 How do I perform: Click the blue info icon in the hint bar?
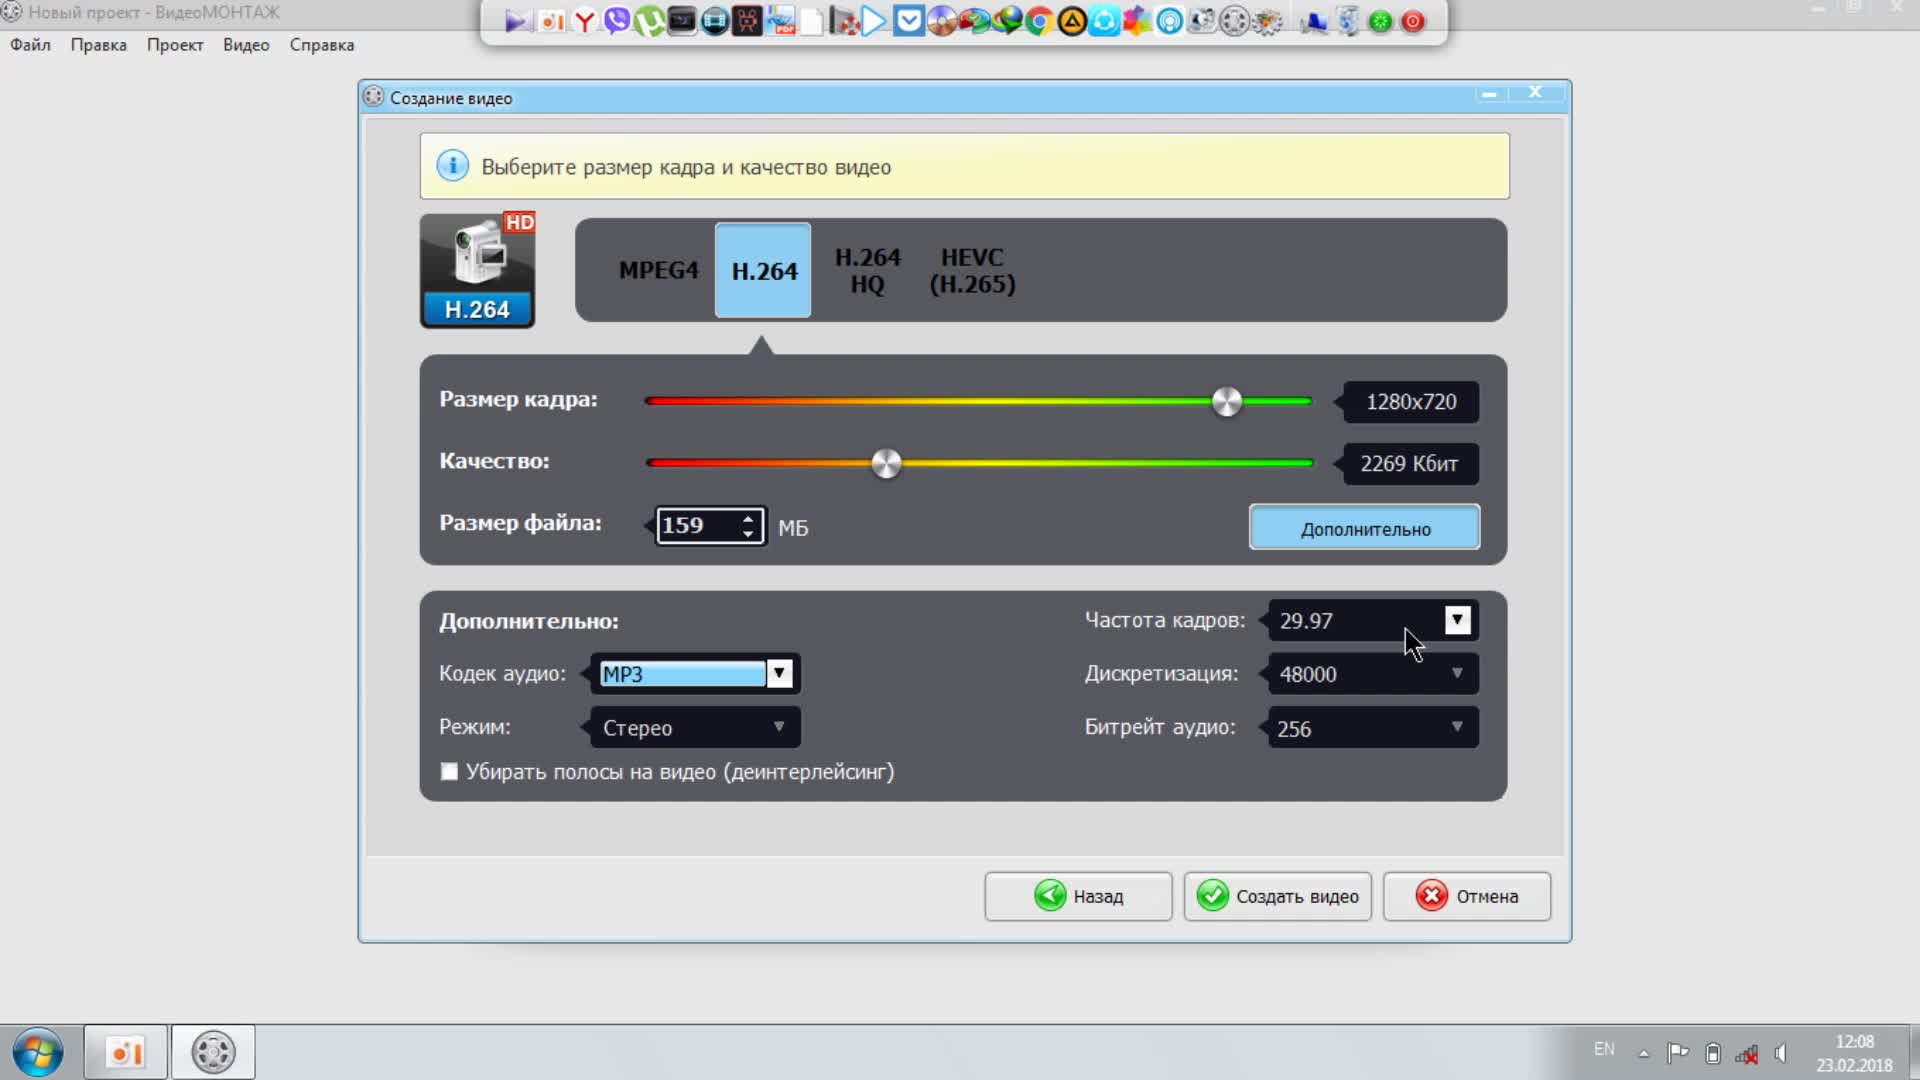tap(452, 166)
